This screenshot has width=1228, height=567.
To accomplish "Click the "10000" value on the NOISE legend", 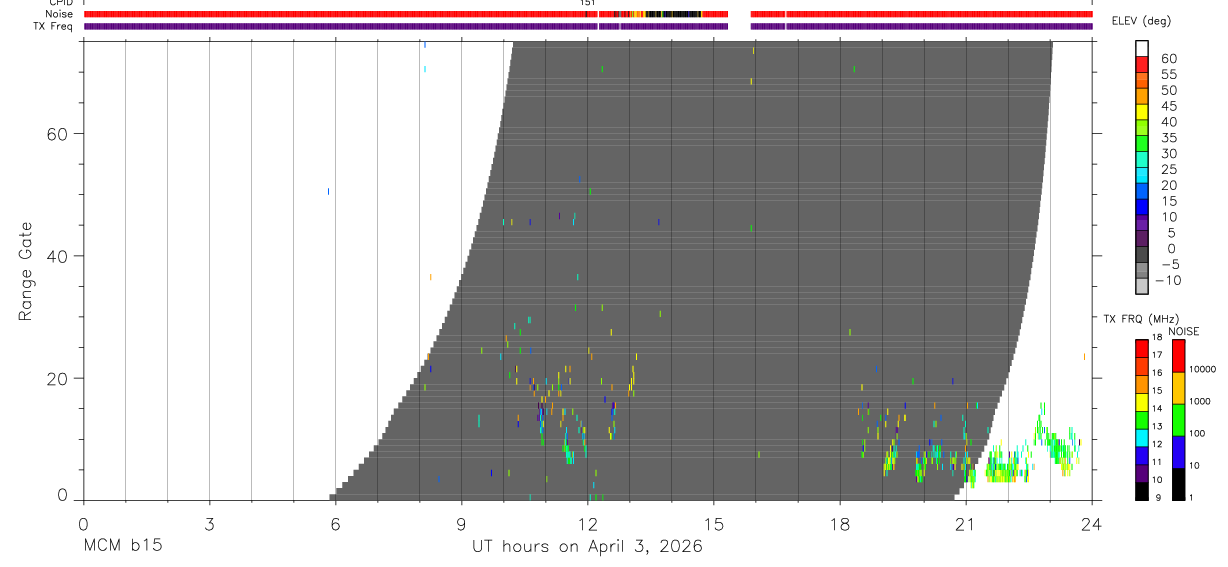I will [1205, 369].
